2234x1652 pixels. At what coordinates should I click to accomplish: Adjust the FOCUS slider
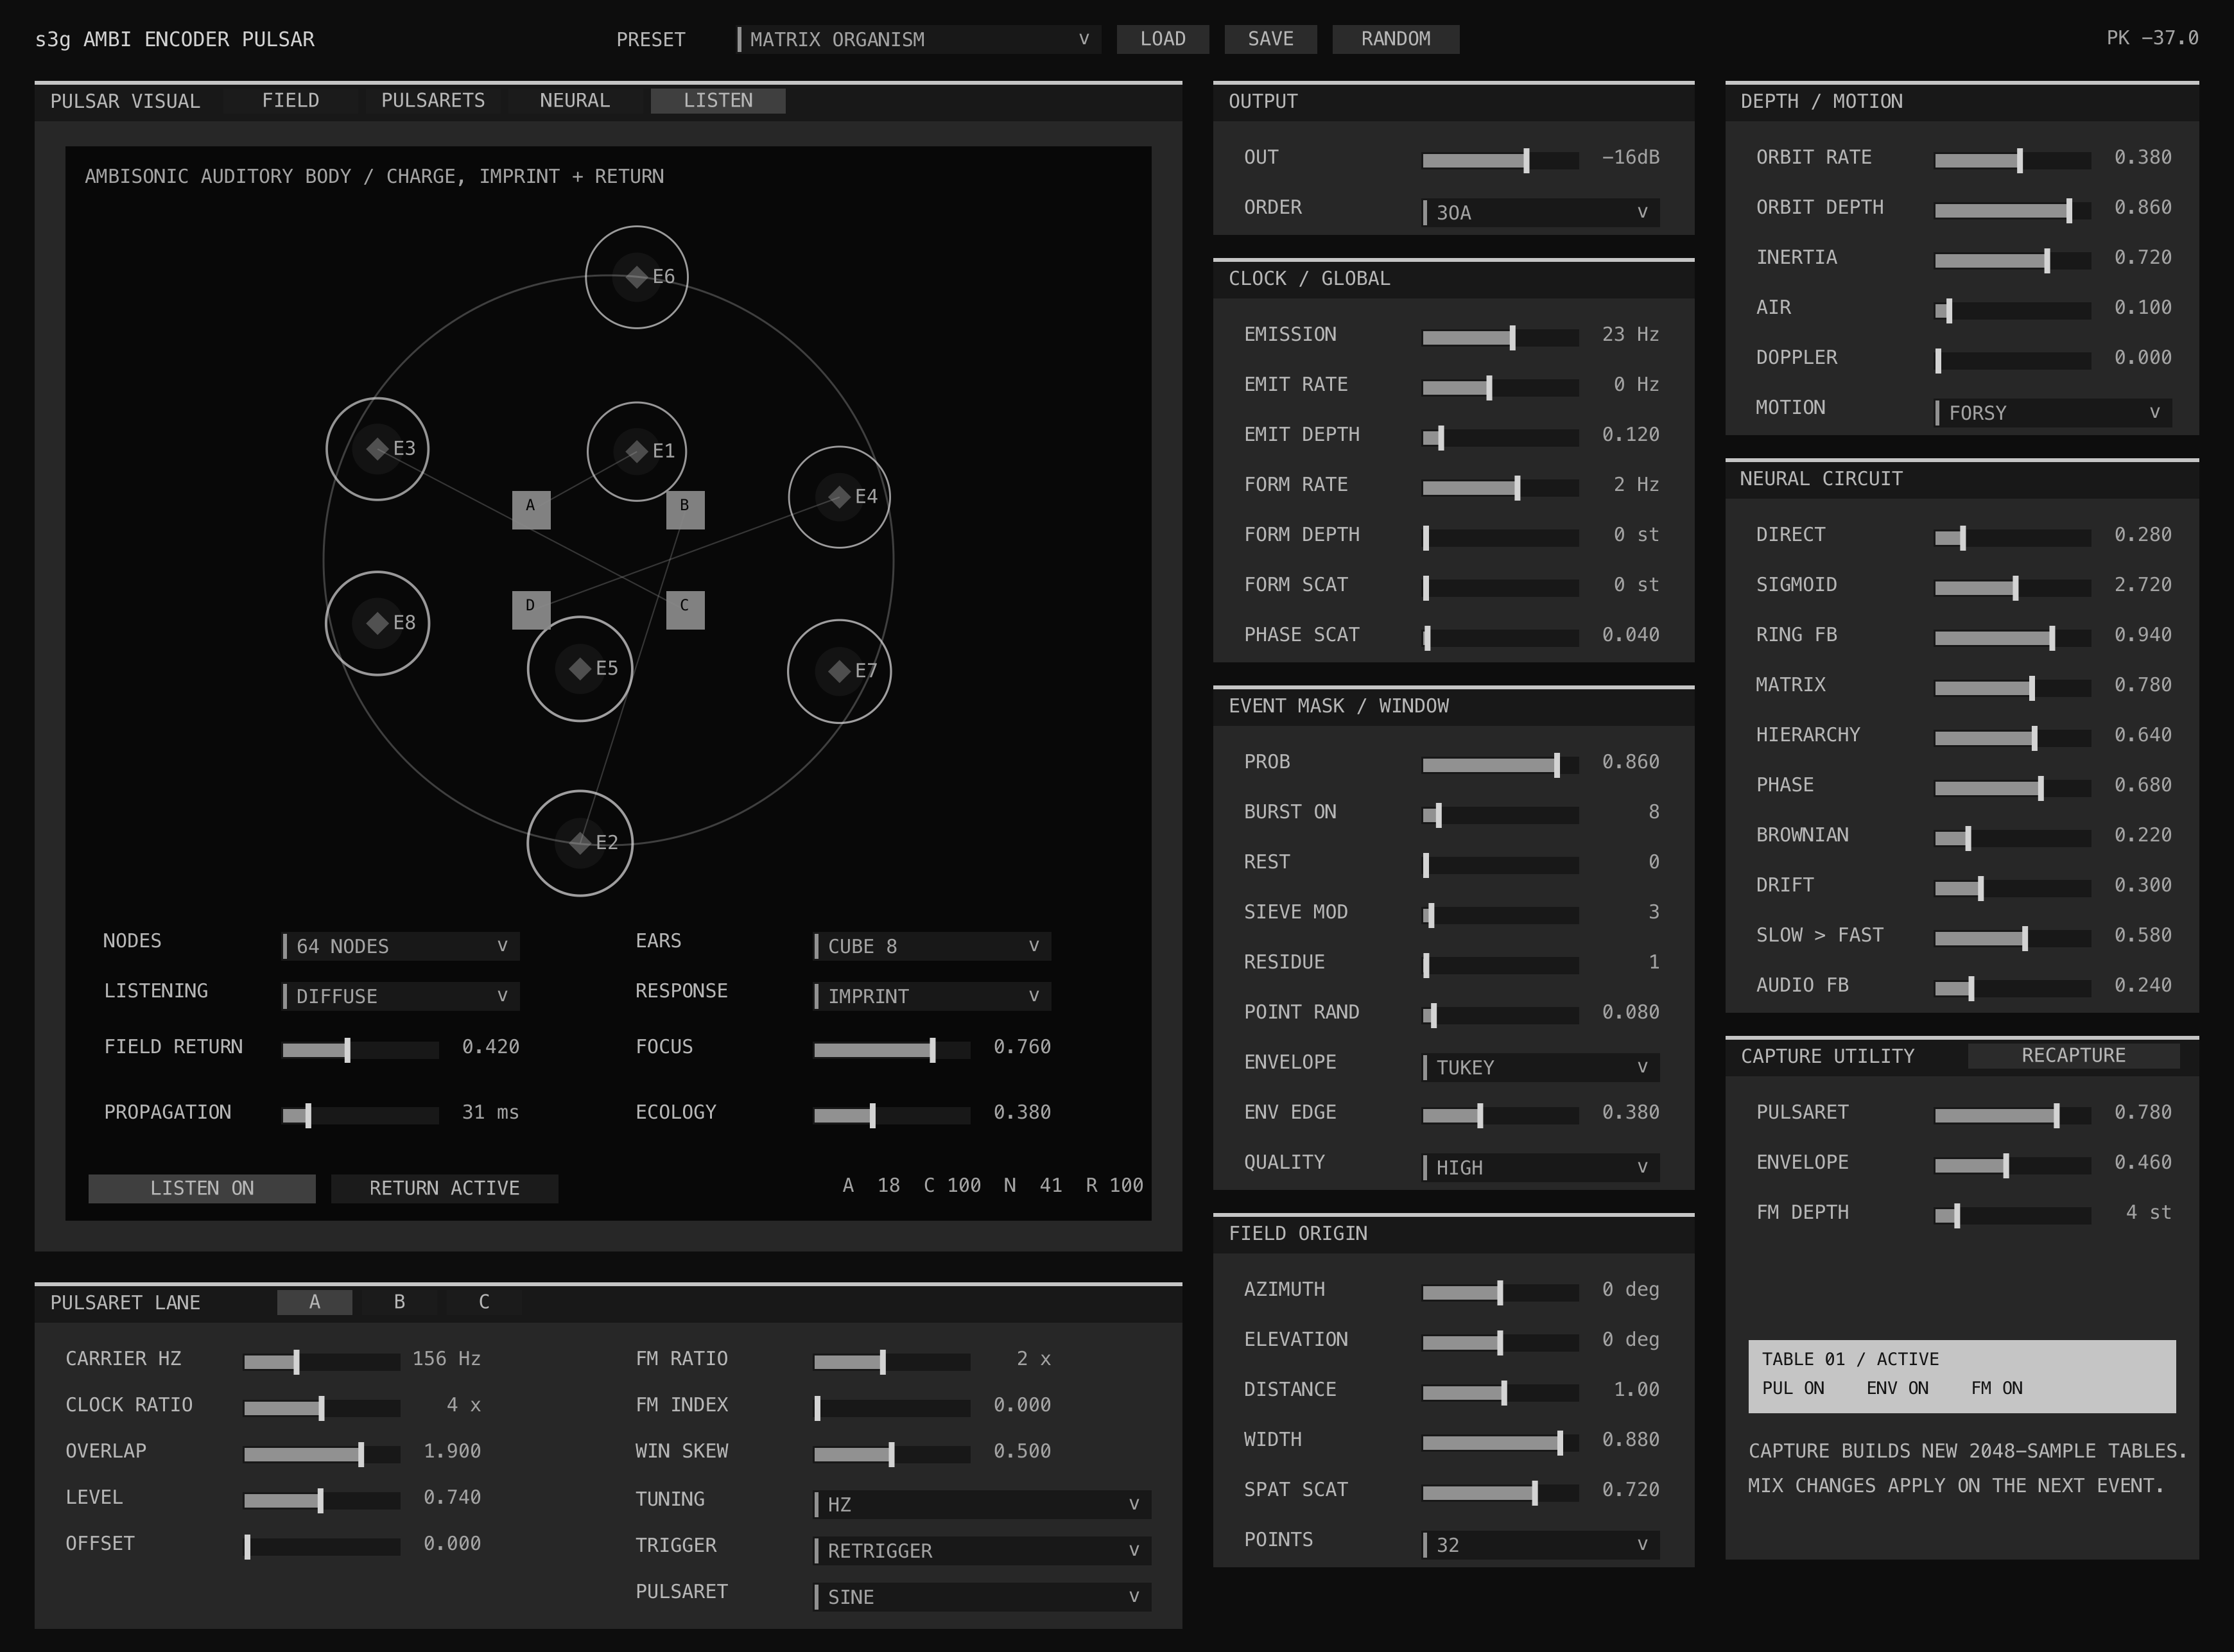coord(891,1050)
